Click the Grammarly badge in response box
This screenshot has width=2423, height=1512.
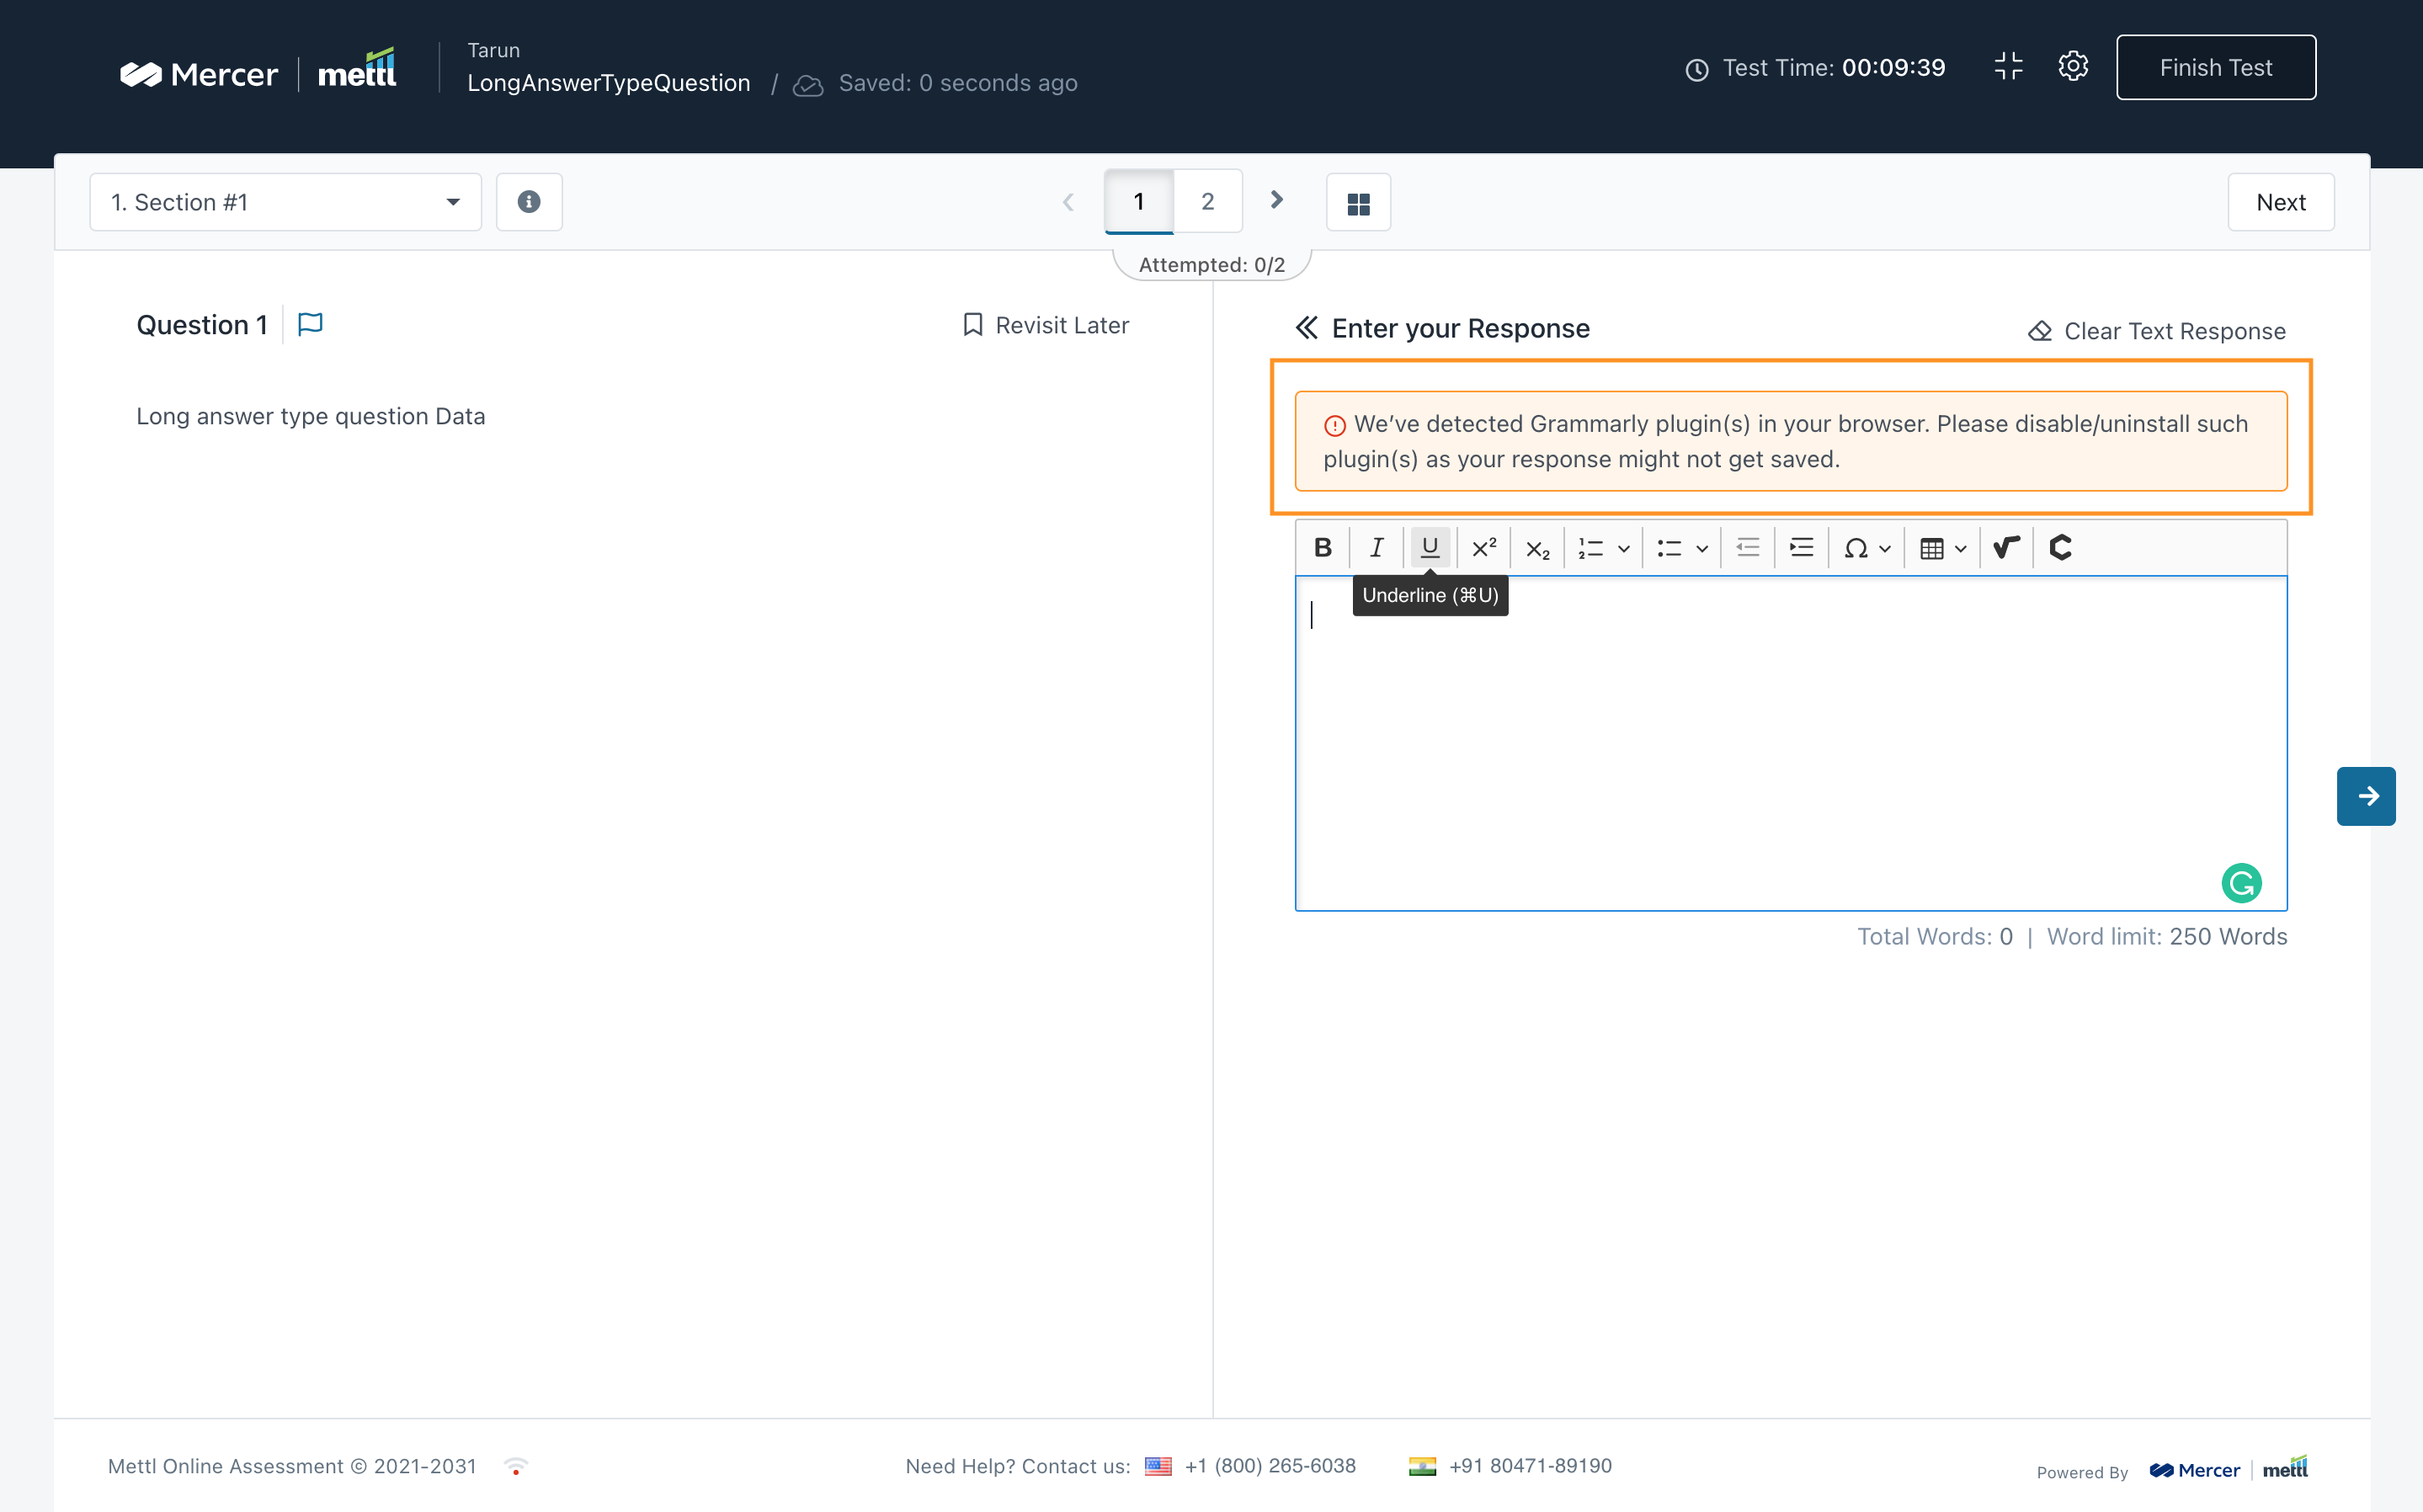2241,883
